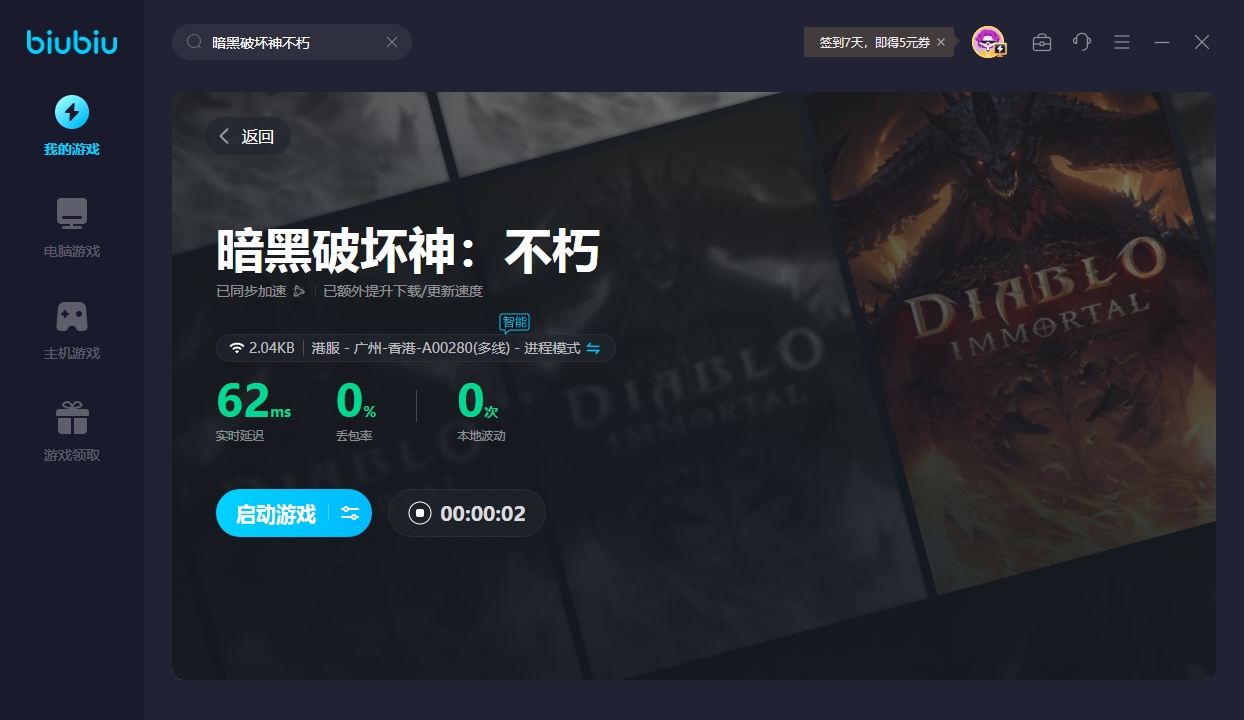Click the 智能 smart mode badge

click(514, 322)
